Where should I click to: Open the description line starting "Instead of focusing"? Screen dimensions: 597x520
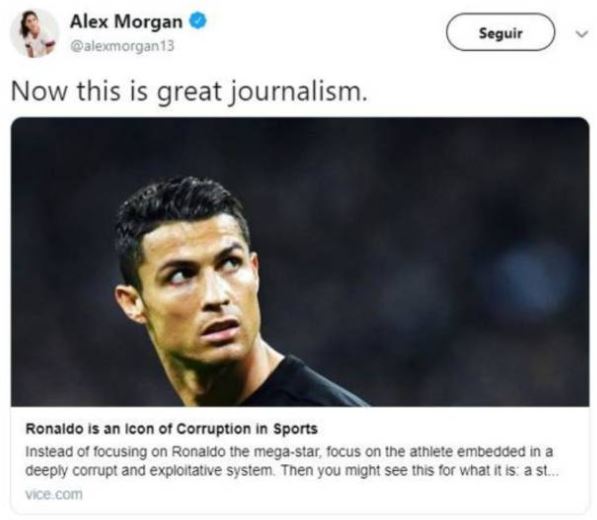(289, 451)
